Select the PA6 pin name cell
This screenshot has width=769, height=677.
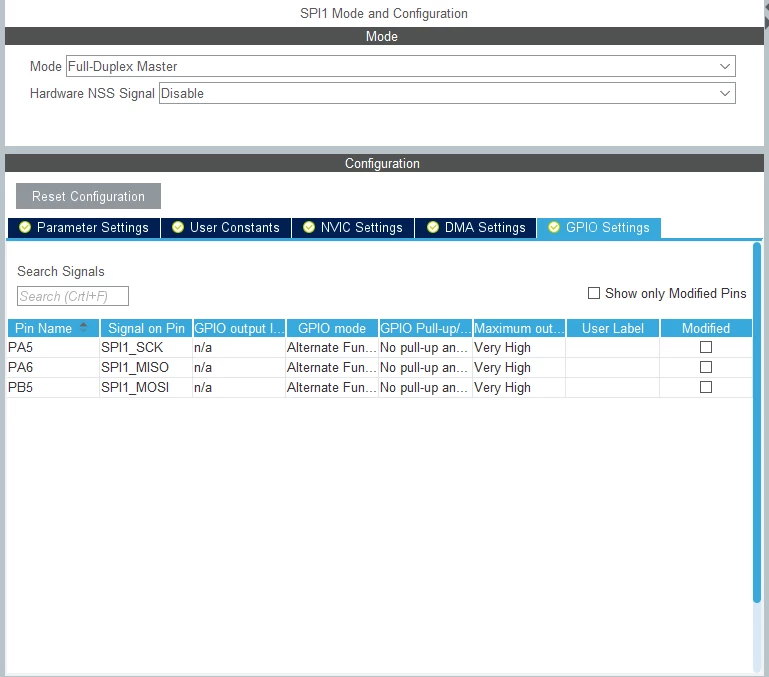53,367
